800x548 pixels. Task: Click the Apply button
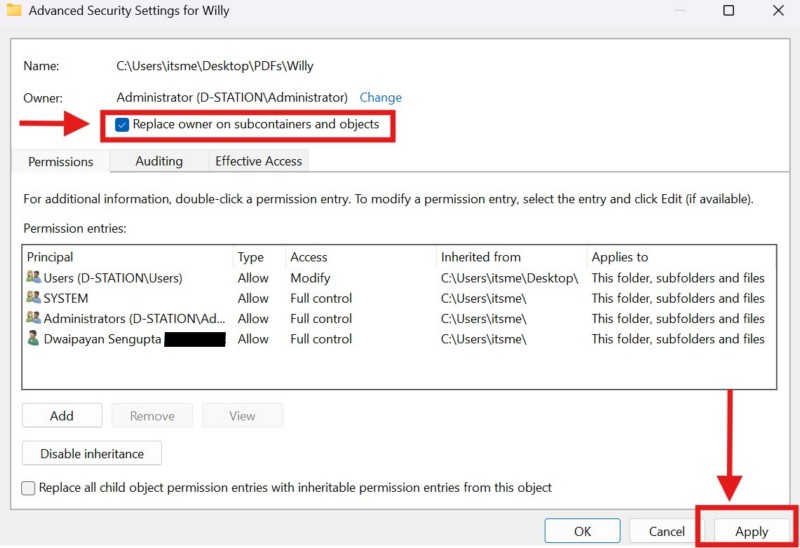[x=751, y=531]
